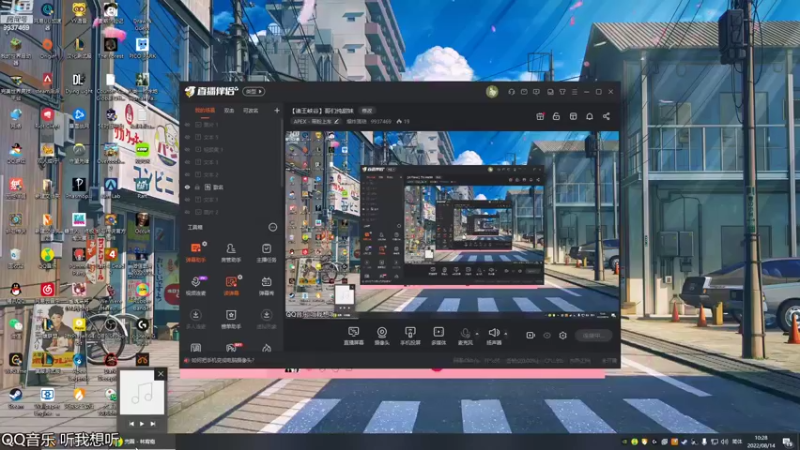
Task: Toggle the preview eye icon in bottom toolbar
Action: coord(547,335)
